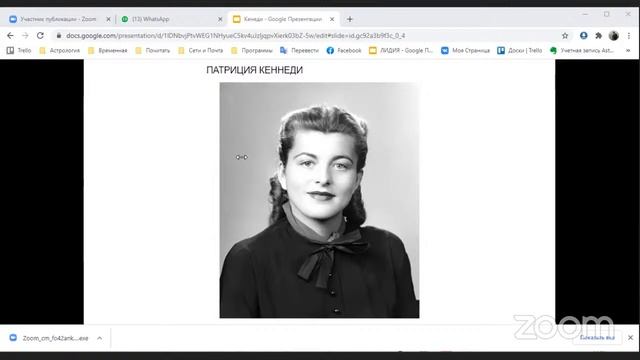
Task: Close the Zoom browser tab
Action: click(x=108, y=19)
